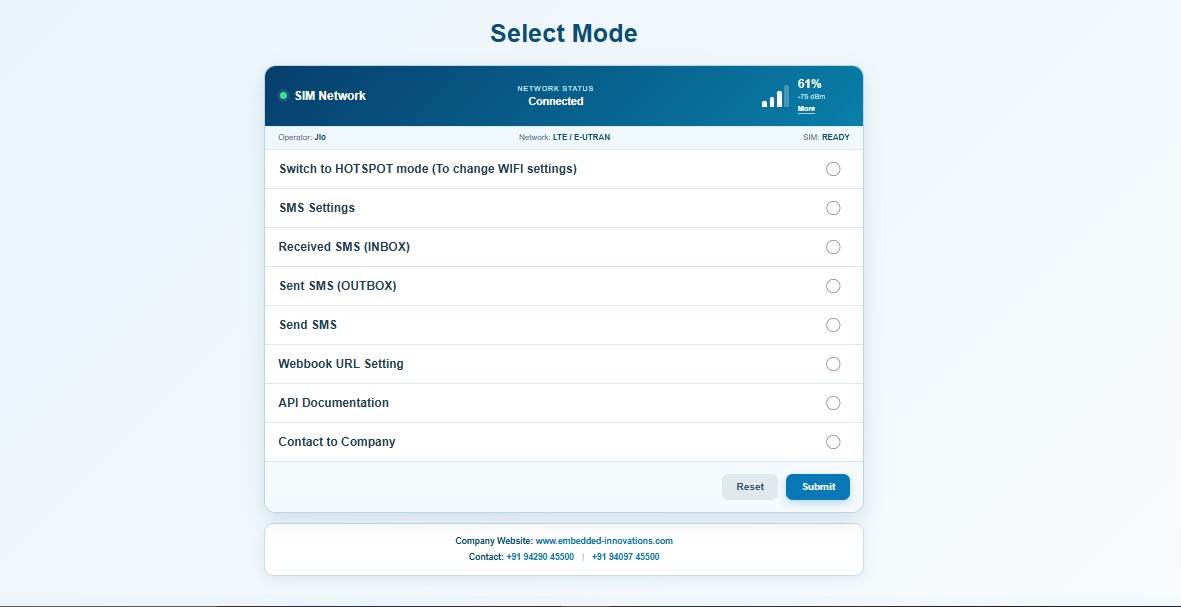
Task: Click the SIM: READY status entry
Action: pyautogui.click(x=826, y=138)
